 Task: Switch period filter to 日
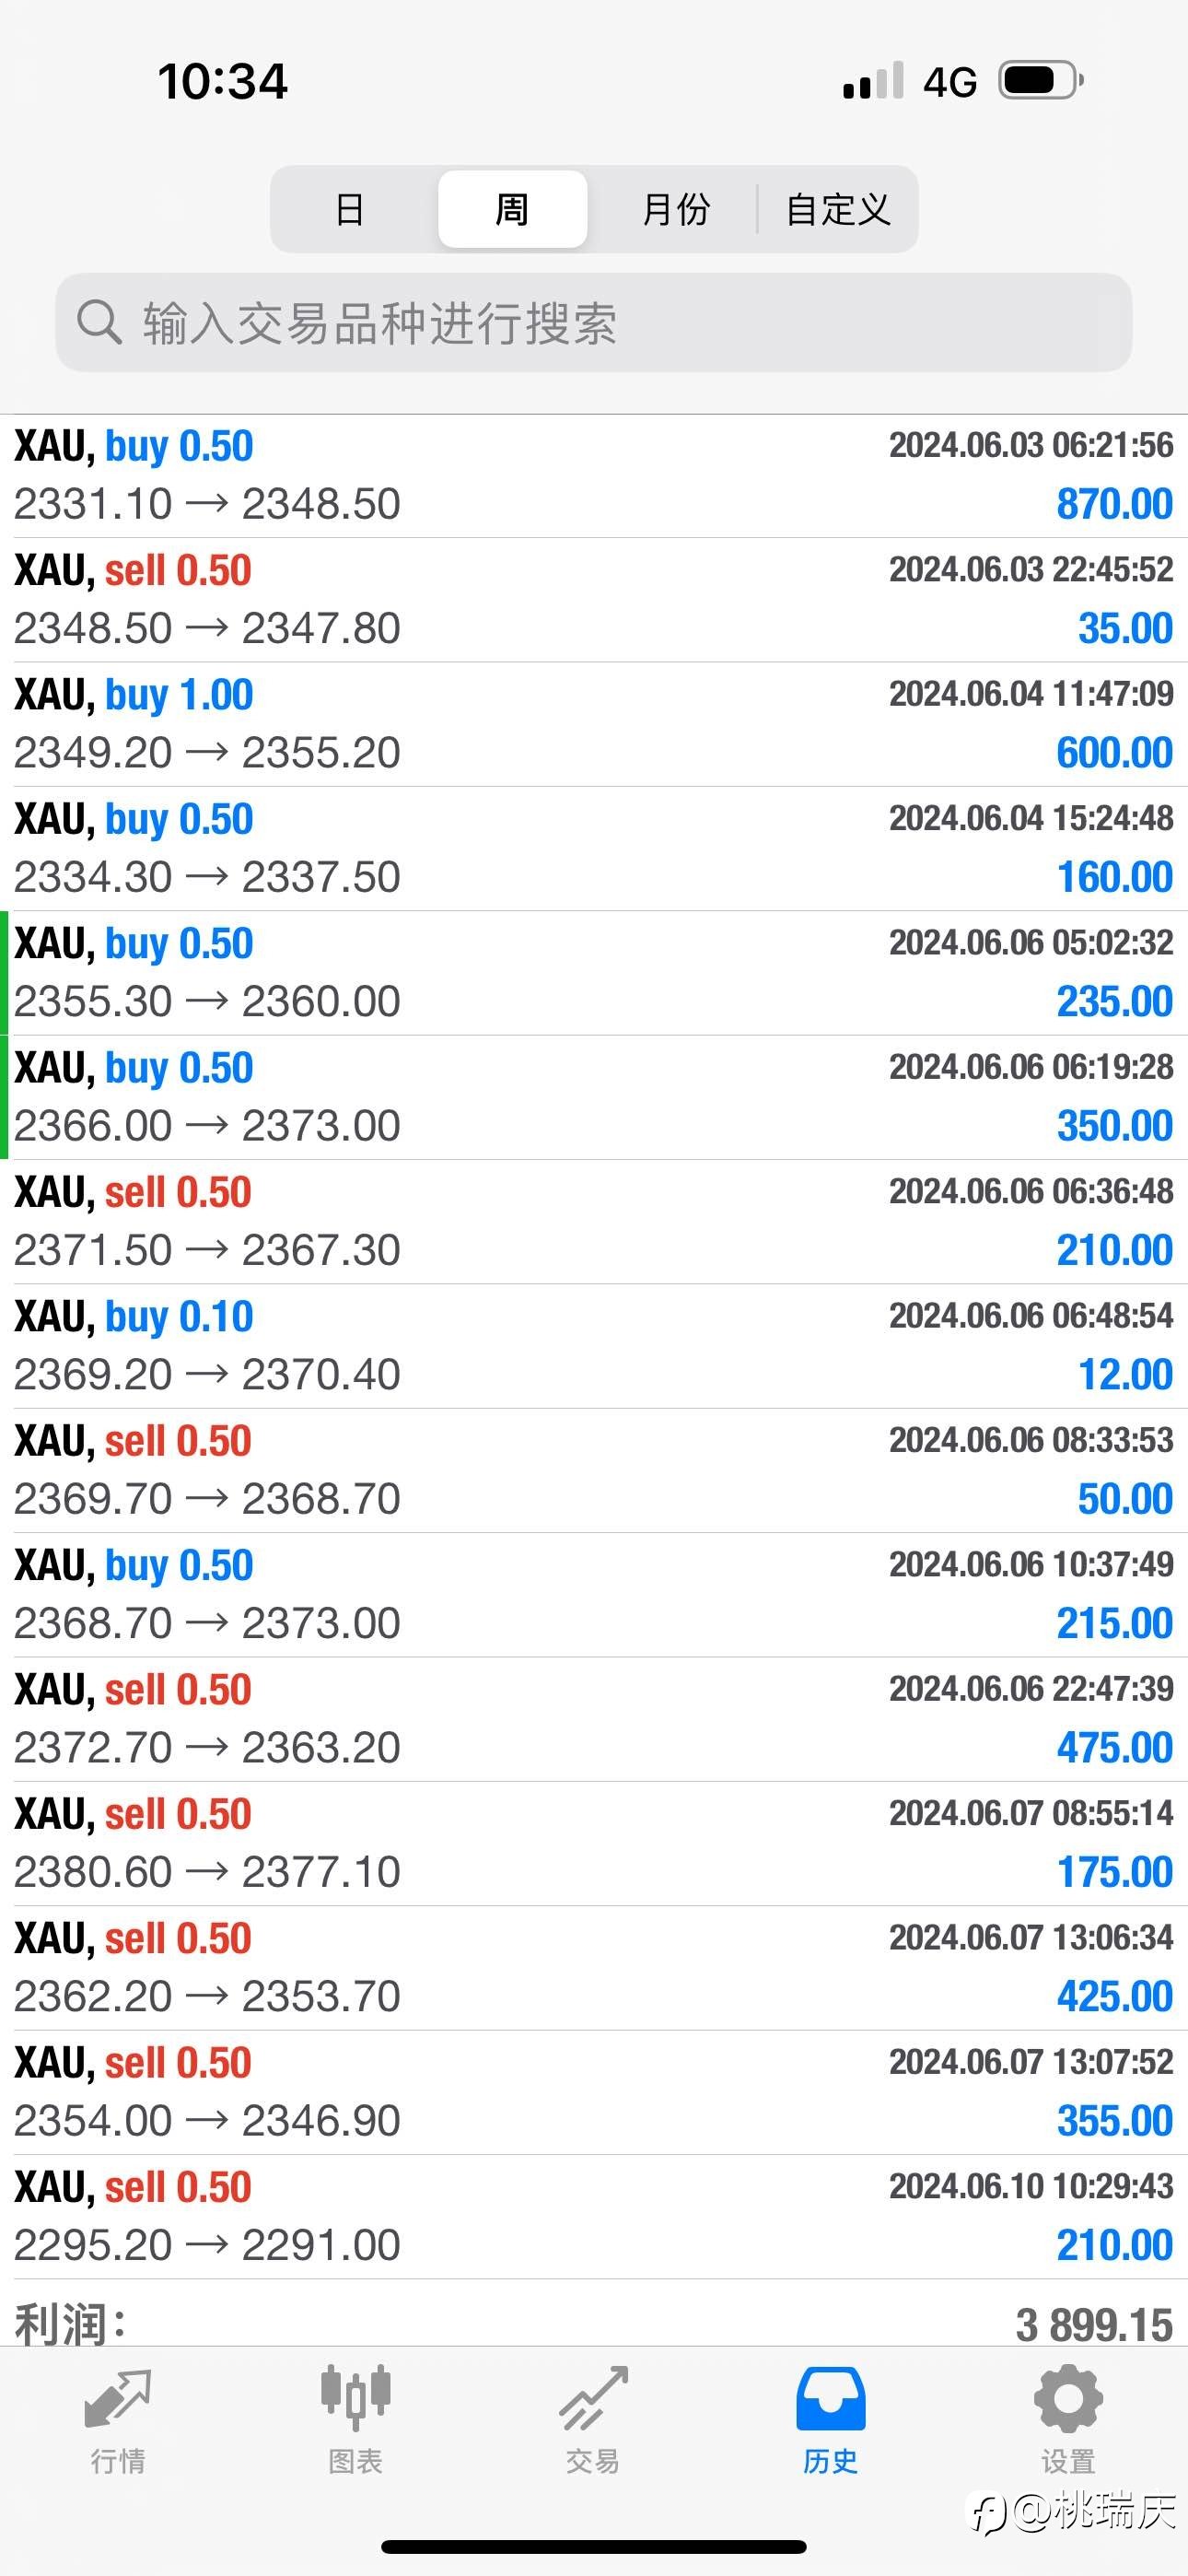click(350, 209)
